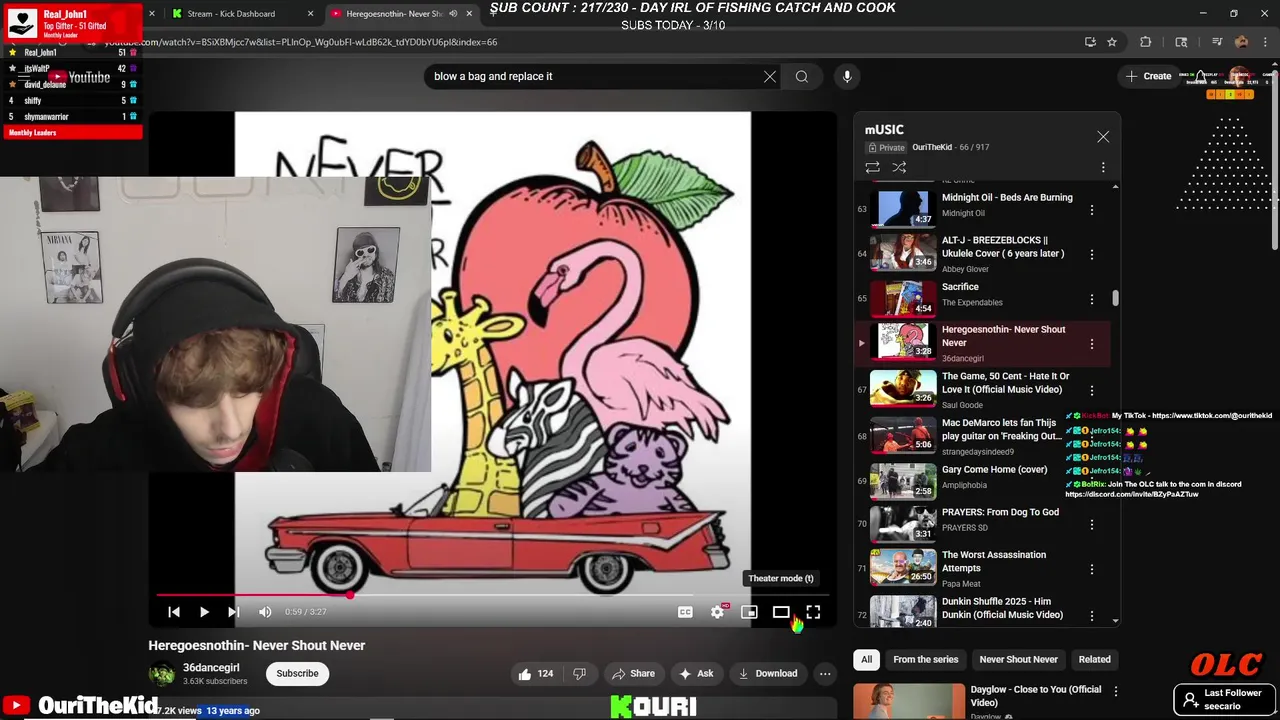Toggle closed captions on the video

685,612
